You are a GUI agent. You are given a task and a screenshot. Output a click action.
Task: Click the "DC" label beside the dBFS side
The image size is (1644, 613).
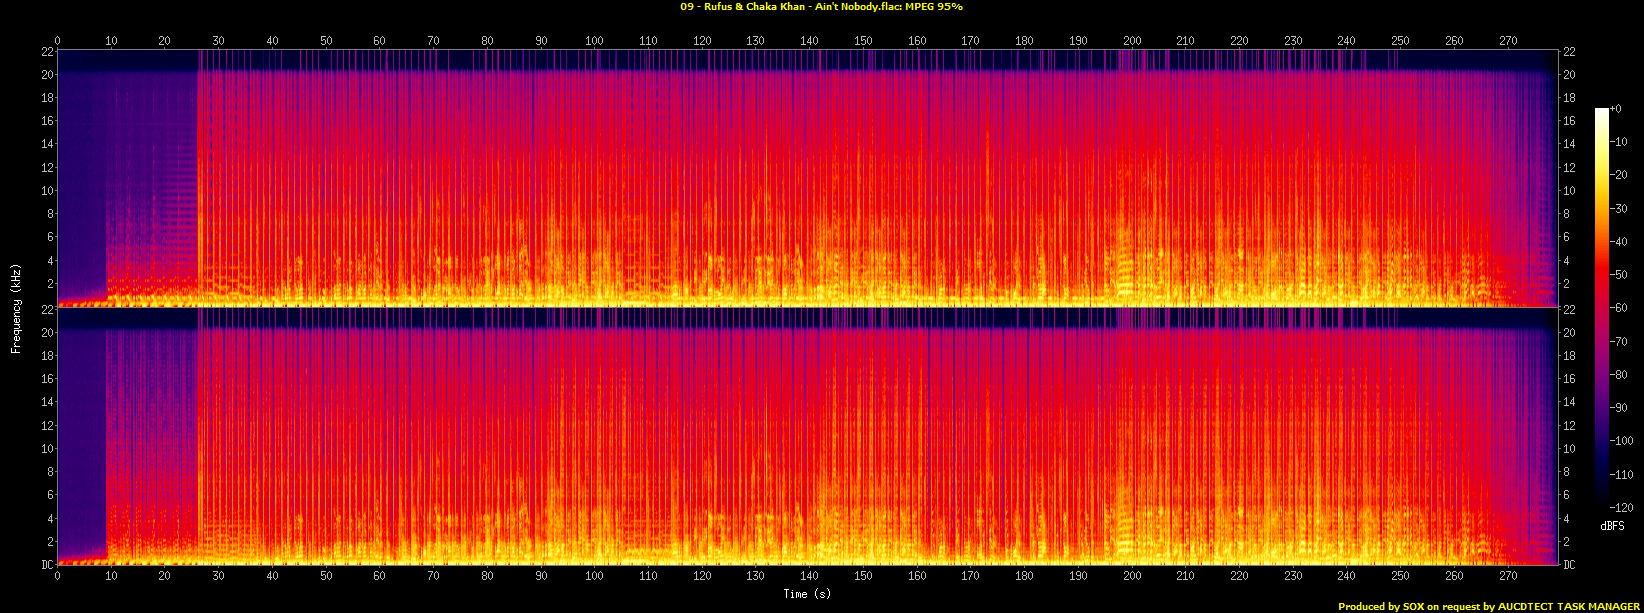pos(1569,565)
